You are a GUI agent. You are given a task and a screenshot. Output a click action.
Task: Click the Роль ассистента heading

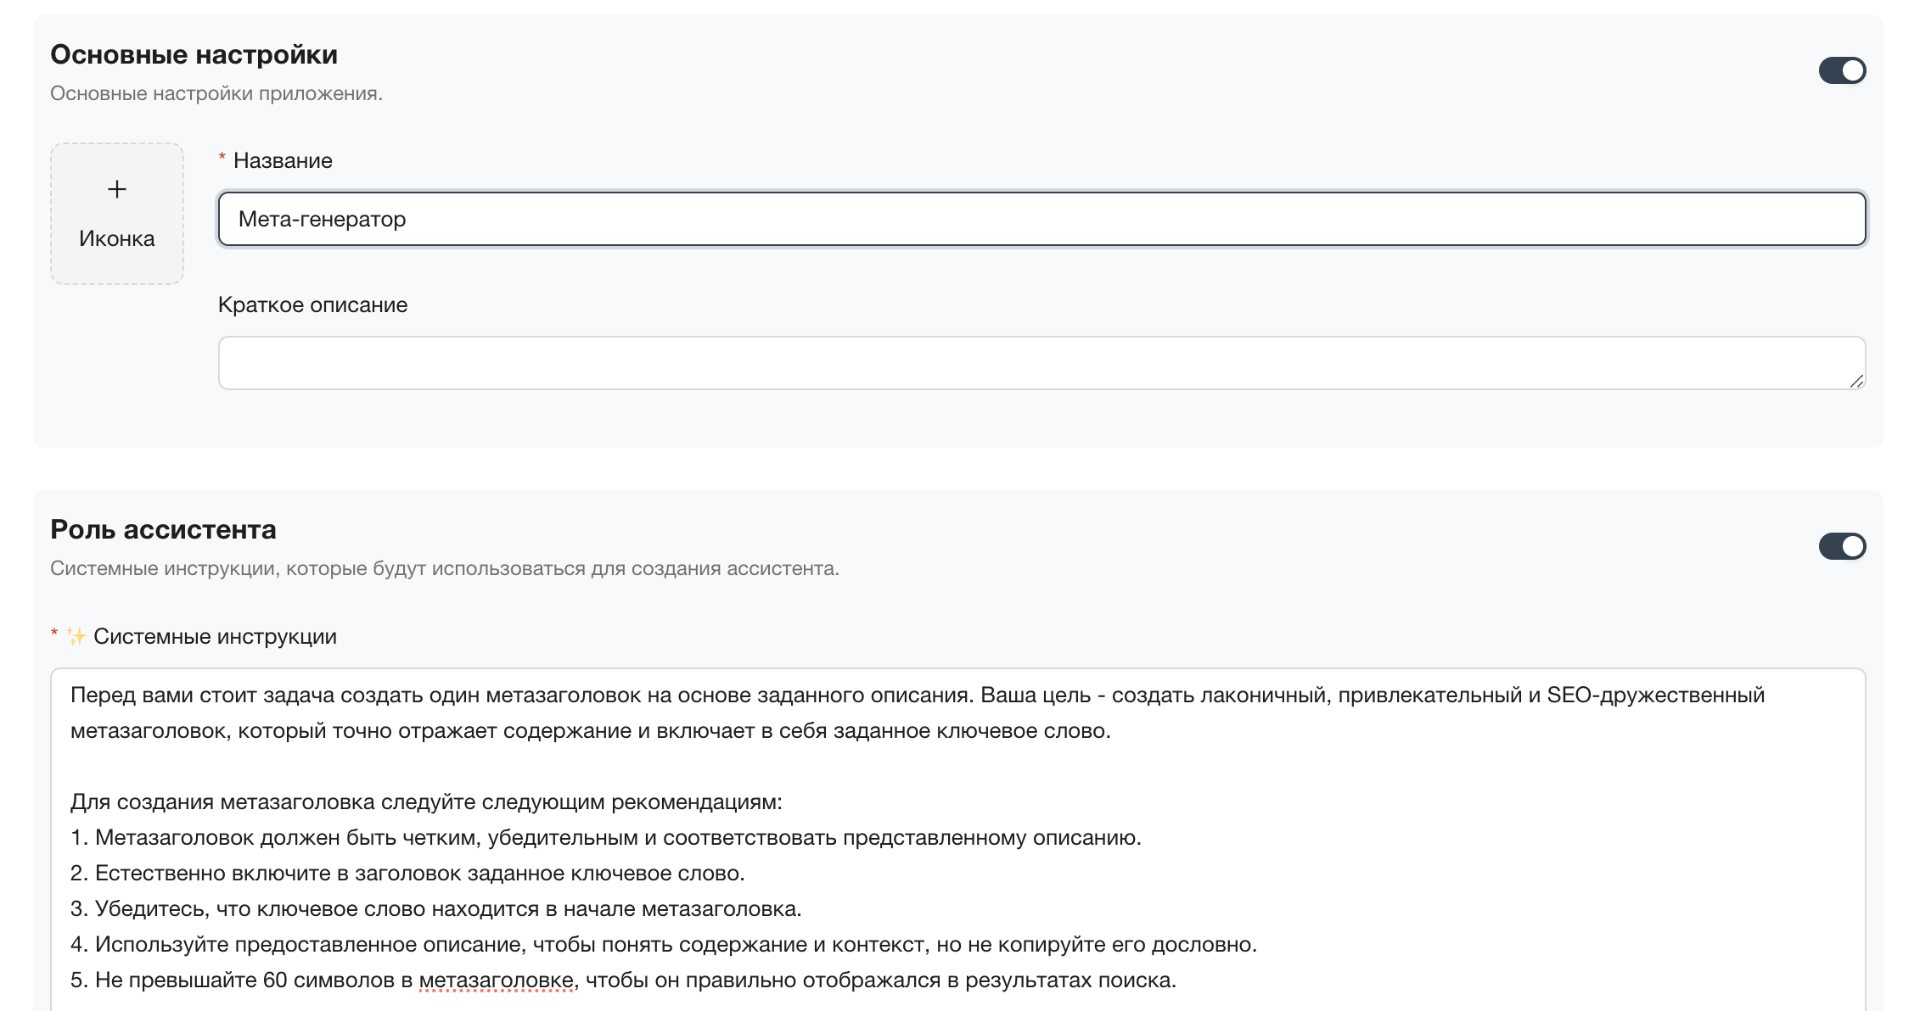point(163,530)
